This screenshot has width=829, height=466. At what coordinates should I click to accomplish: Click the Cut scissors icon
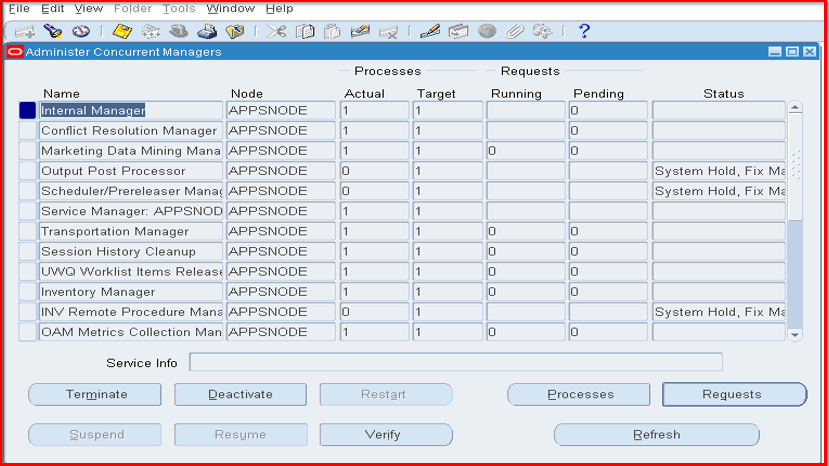click(276, 32)
